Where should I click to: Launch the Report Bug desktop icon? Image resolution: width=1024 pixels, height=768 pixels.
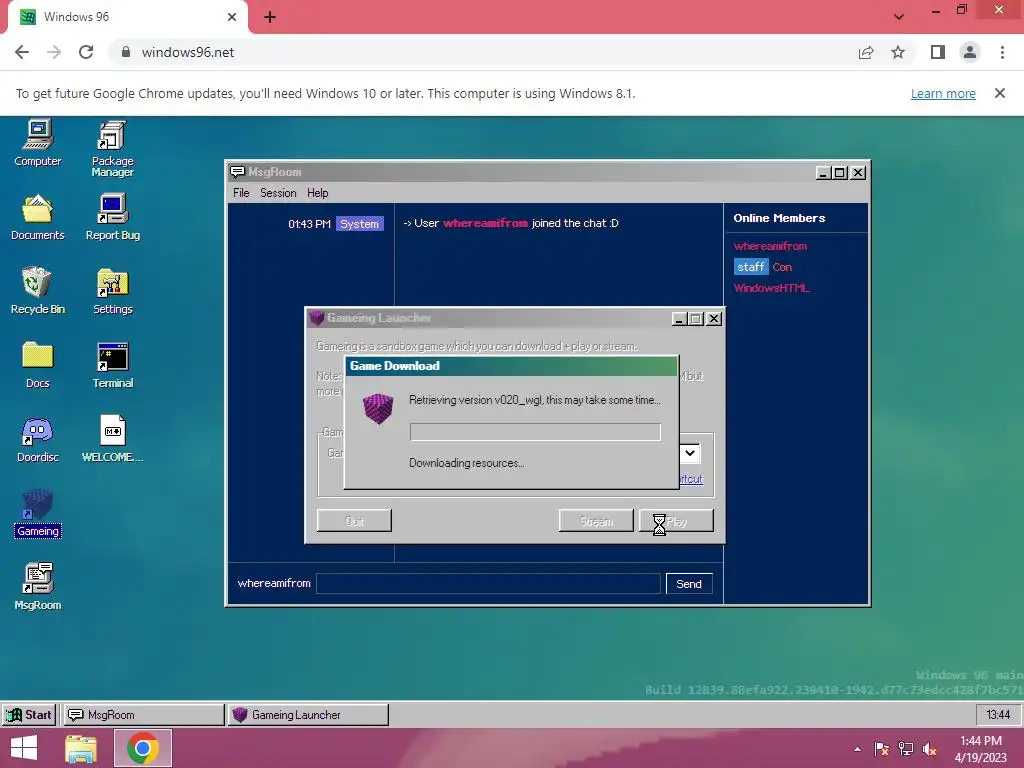[x=112, y=217]
